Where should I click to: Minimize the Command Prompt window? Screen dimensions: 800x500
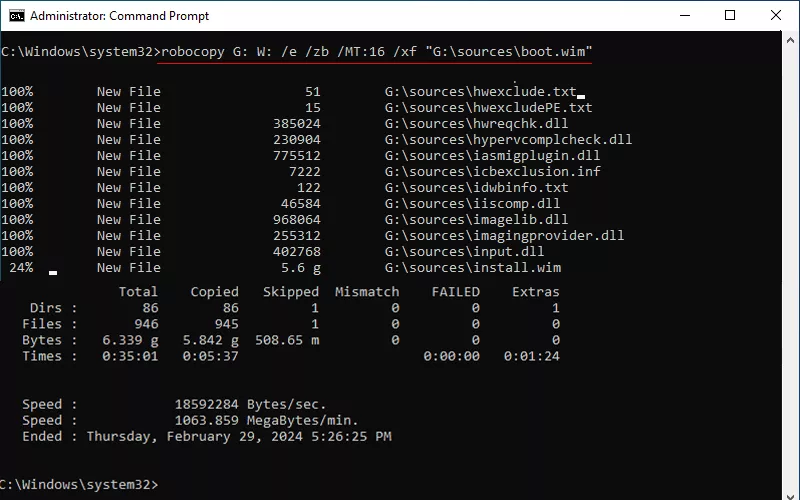click(x=684, y=16)
